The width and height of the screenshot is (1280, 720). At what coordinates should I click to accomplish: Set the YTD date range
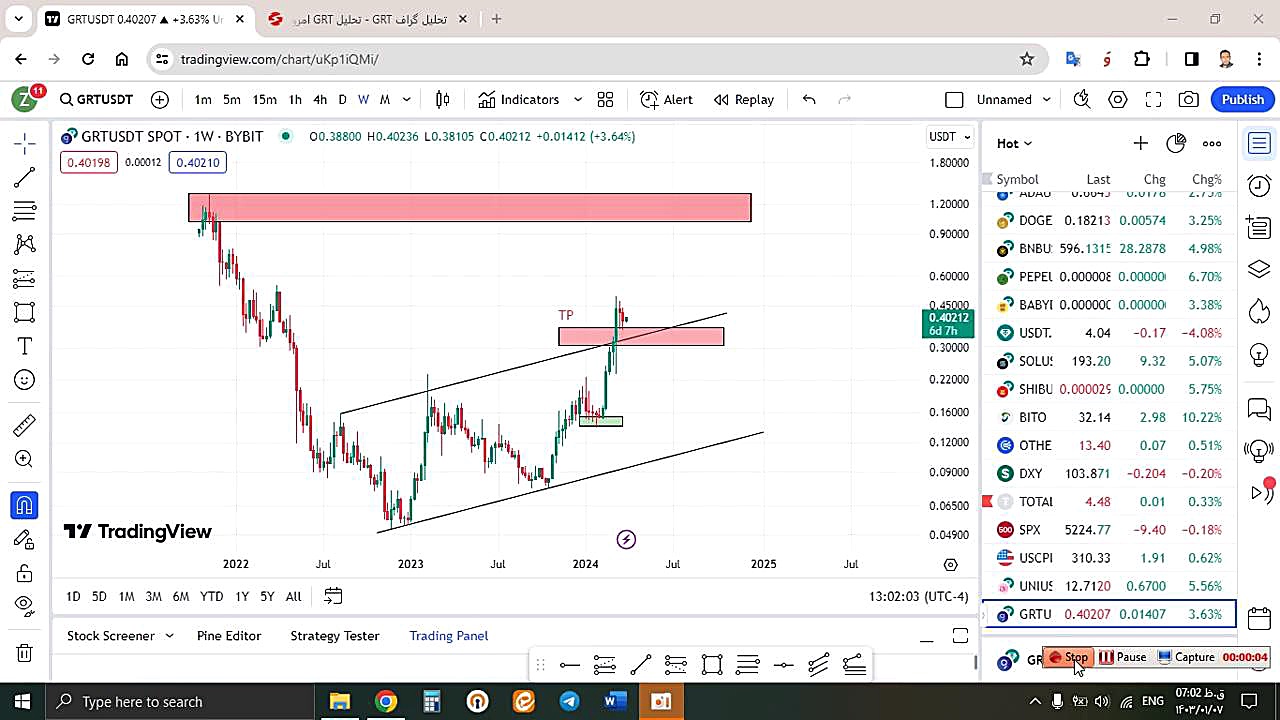pyautogui.click(x=211, y=596)
